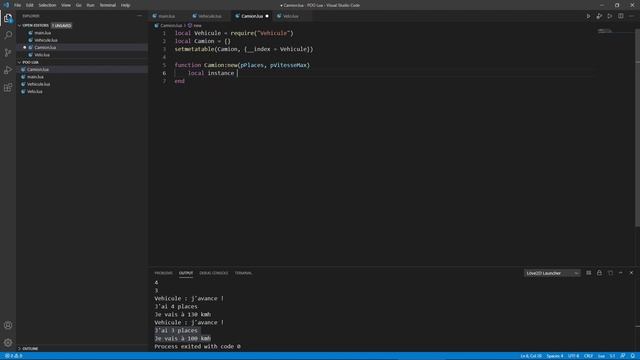Image resolution: width=640 pixels, height=360 pixels.
Task: Open the Manage gear icon
Action: pyautogui.click(x=8, y=342)
